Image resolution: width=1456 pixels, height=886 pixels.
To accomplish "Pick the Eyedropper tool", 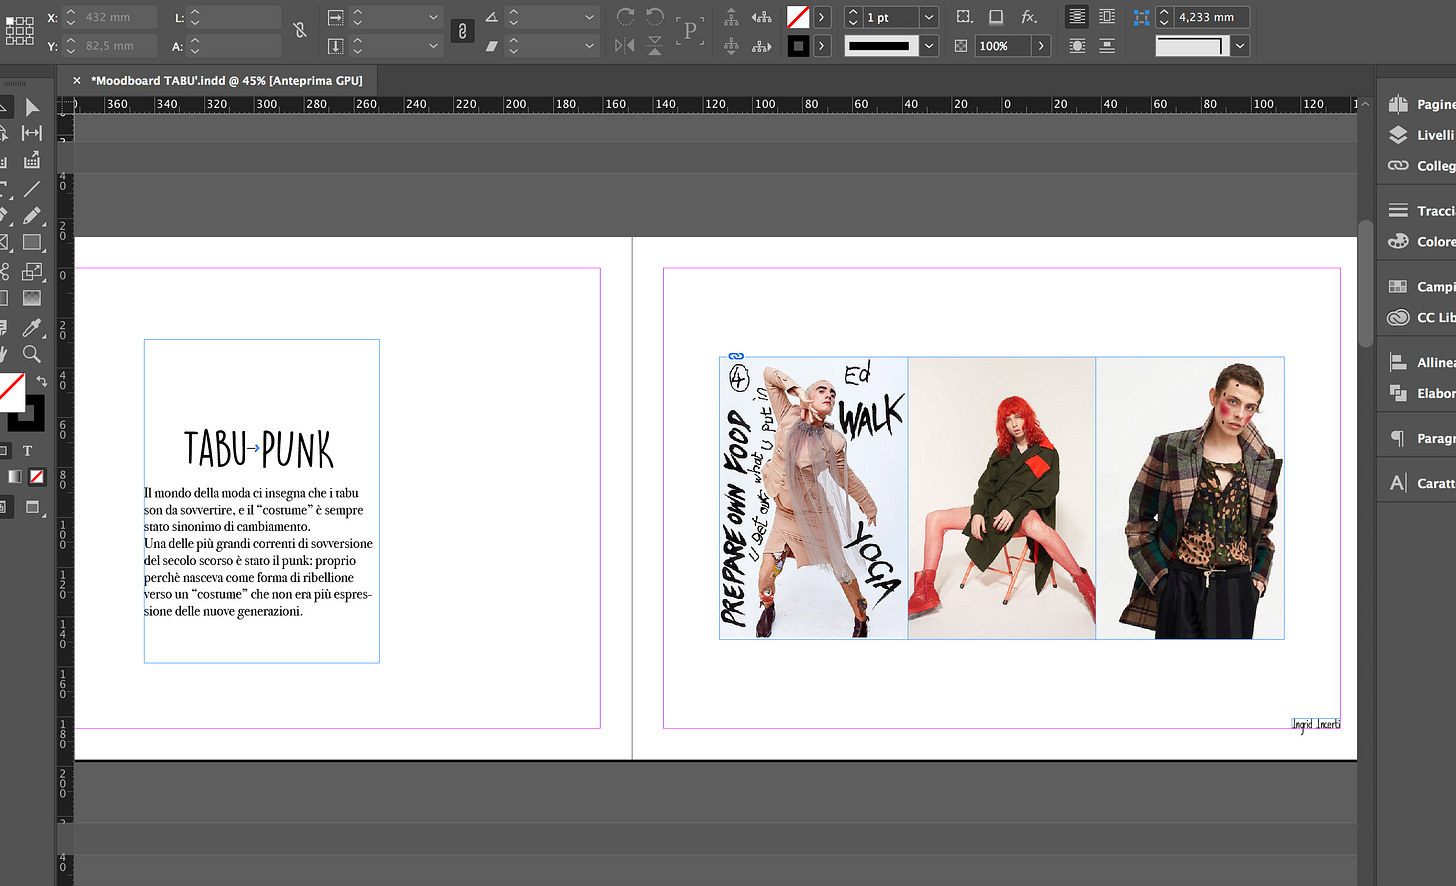I will coord(32,328).
